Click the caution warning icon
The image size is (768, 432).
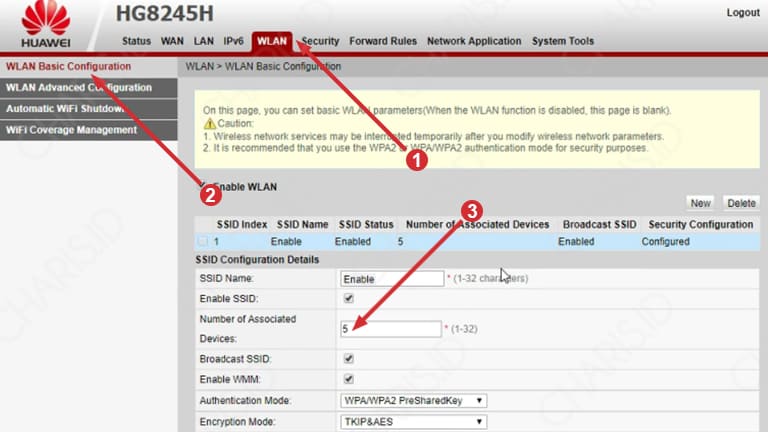pyautogui.click(x=209, y=123)
